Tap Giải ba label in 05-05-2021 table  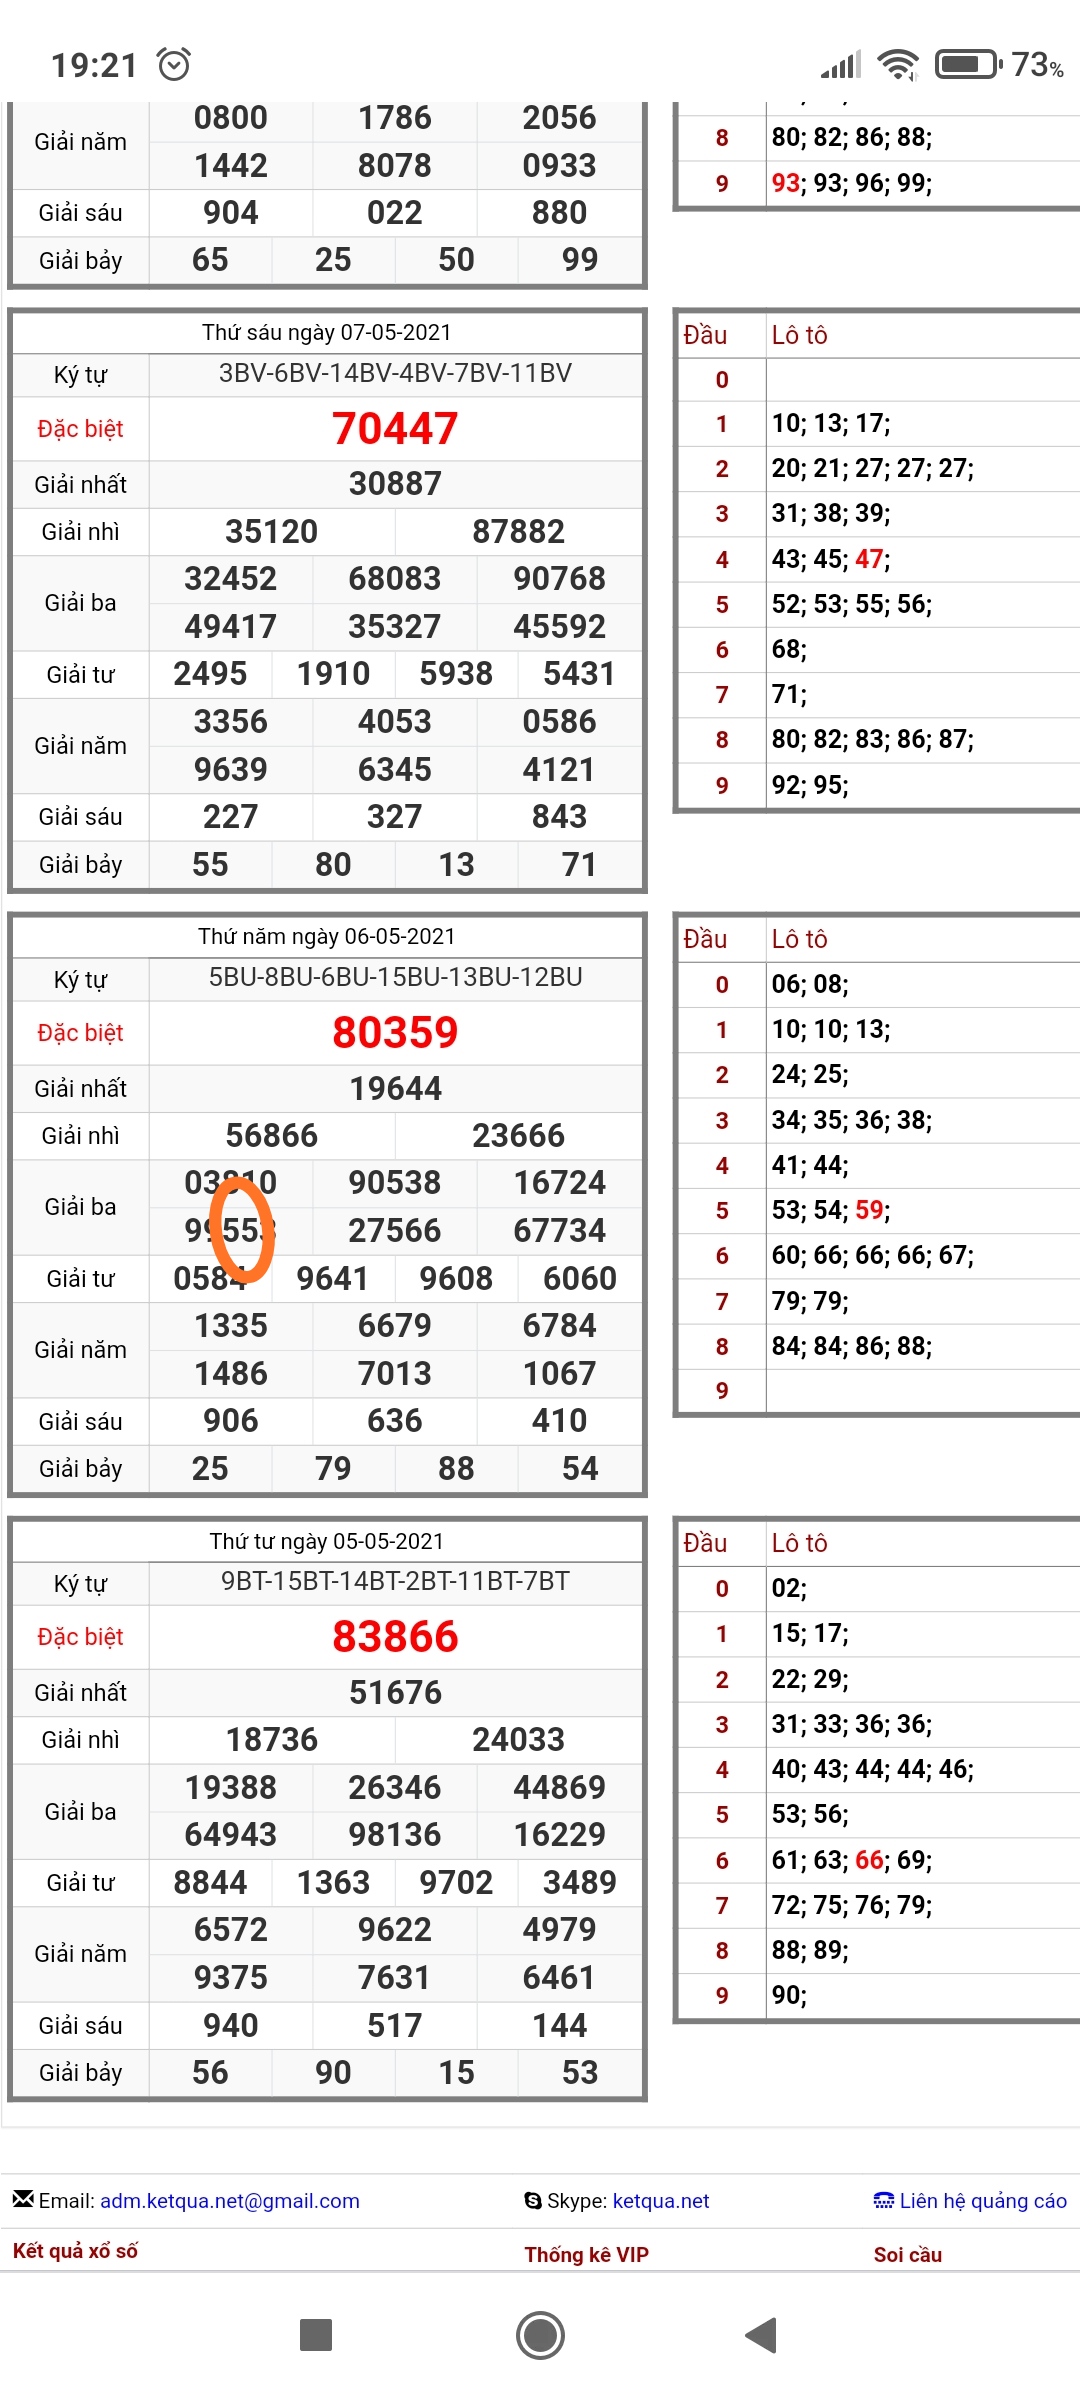click(x=80, y=1811)
